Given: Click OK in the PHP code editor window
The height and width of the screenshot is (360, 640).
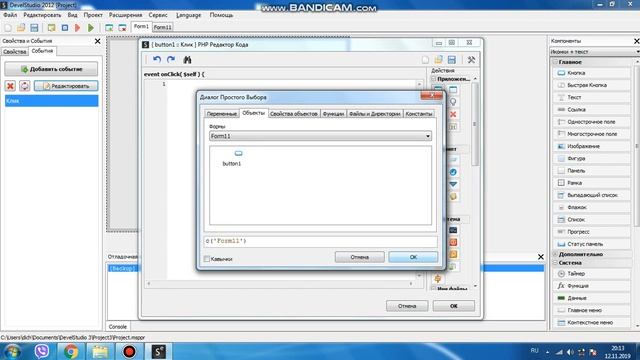Looking at the screenshot, I should pos(453,306).
